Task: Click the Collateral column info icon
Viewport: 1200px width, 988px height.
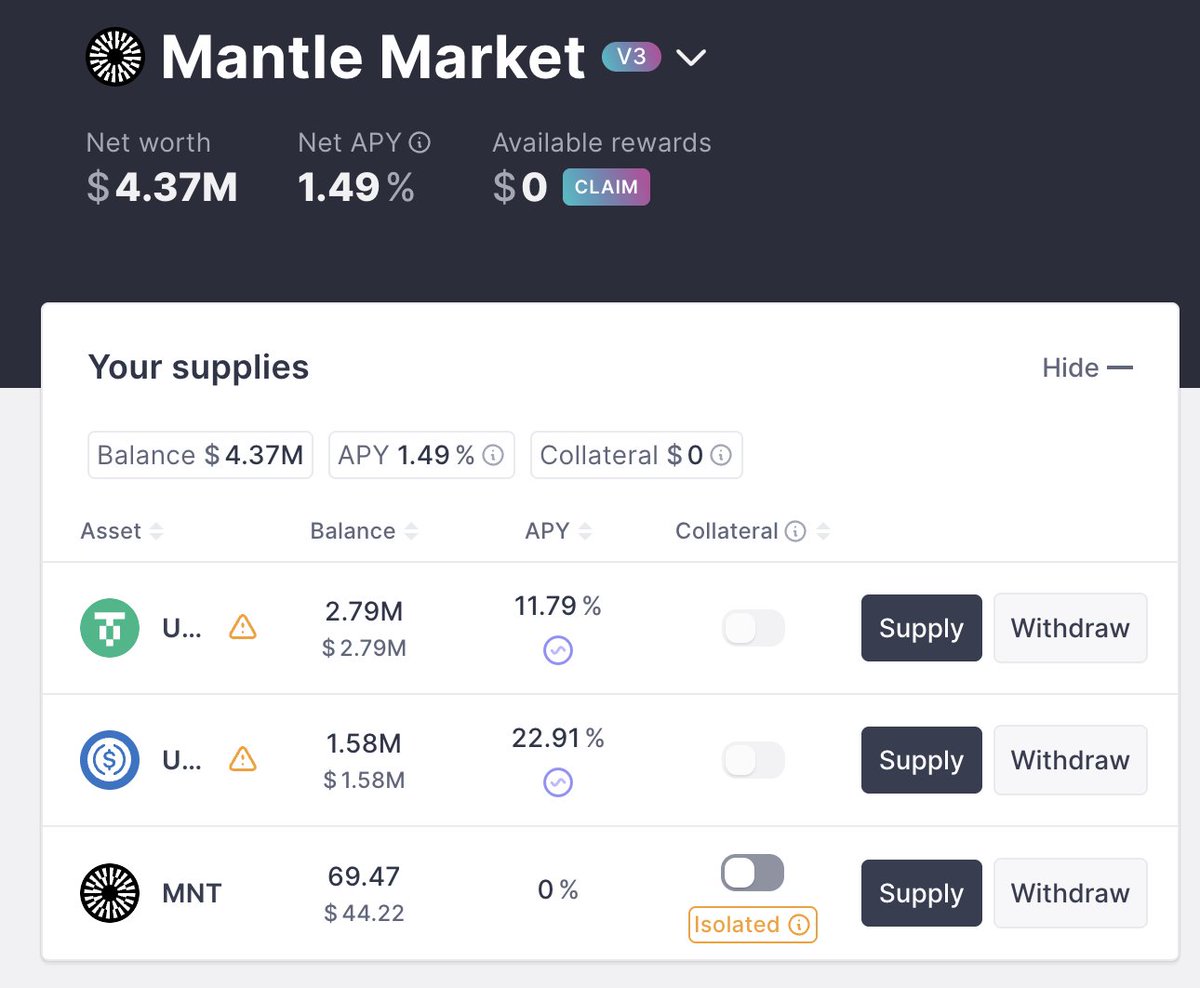Action: [796, 531]
